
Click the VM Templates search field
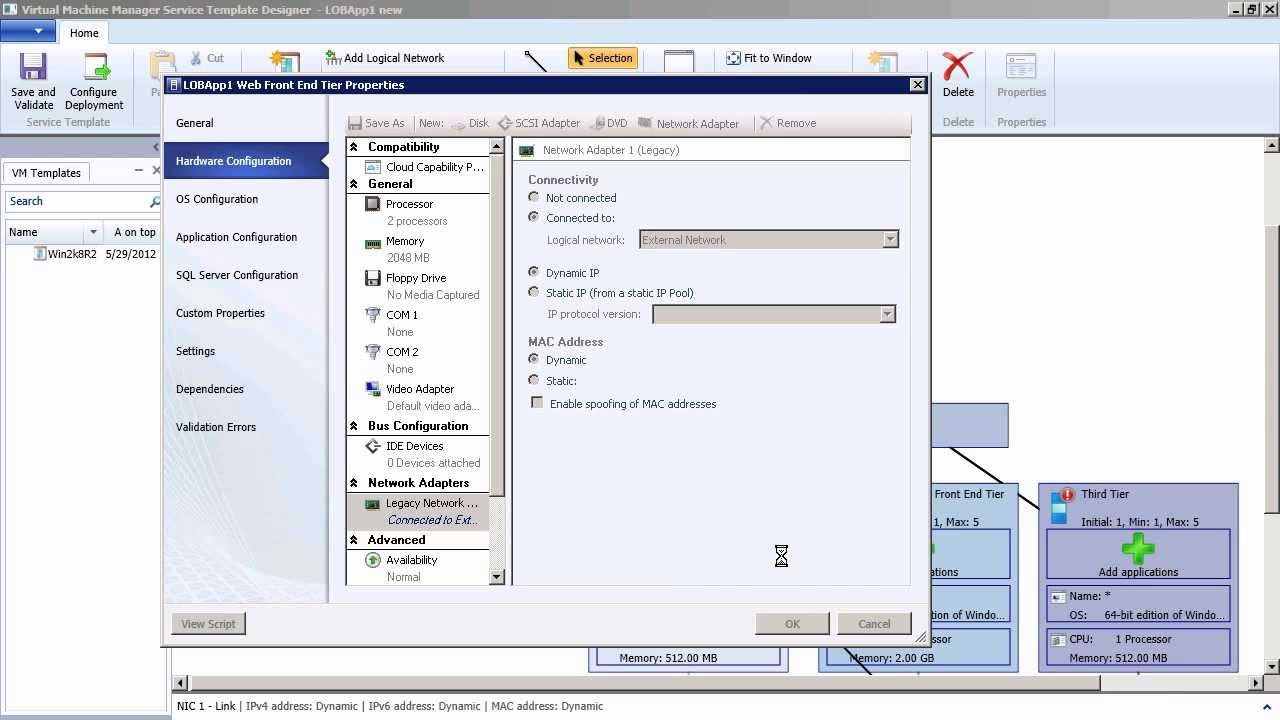click(78, 201)
